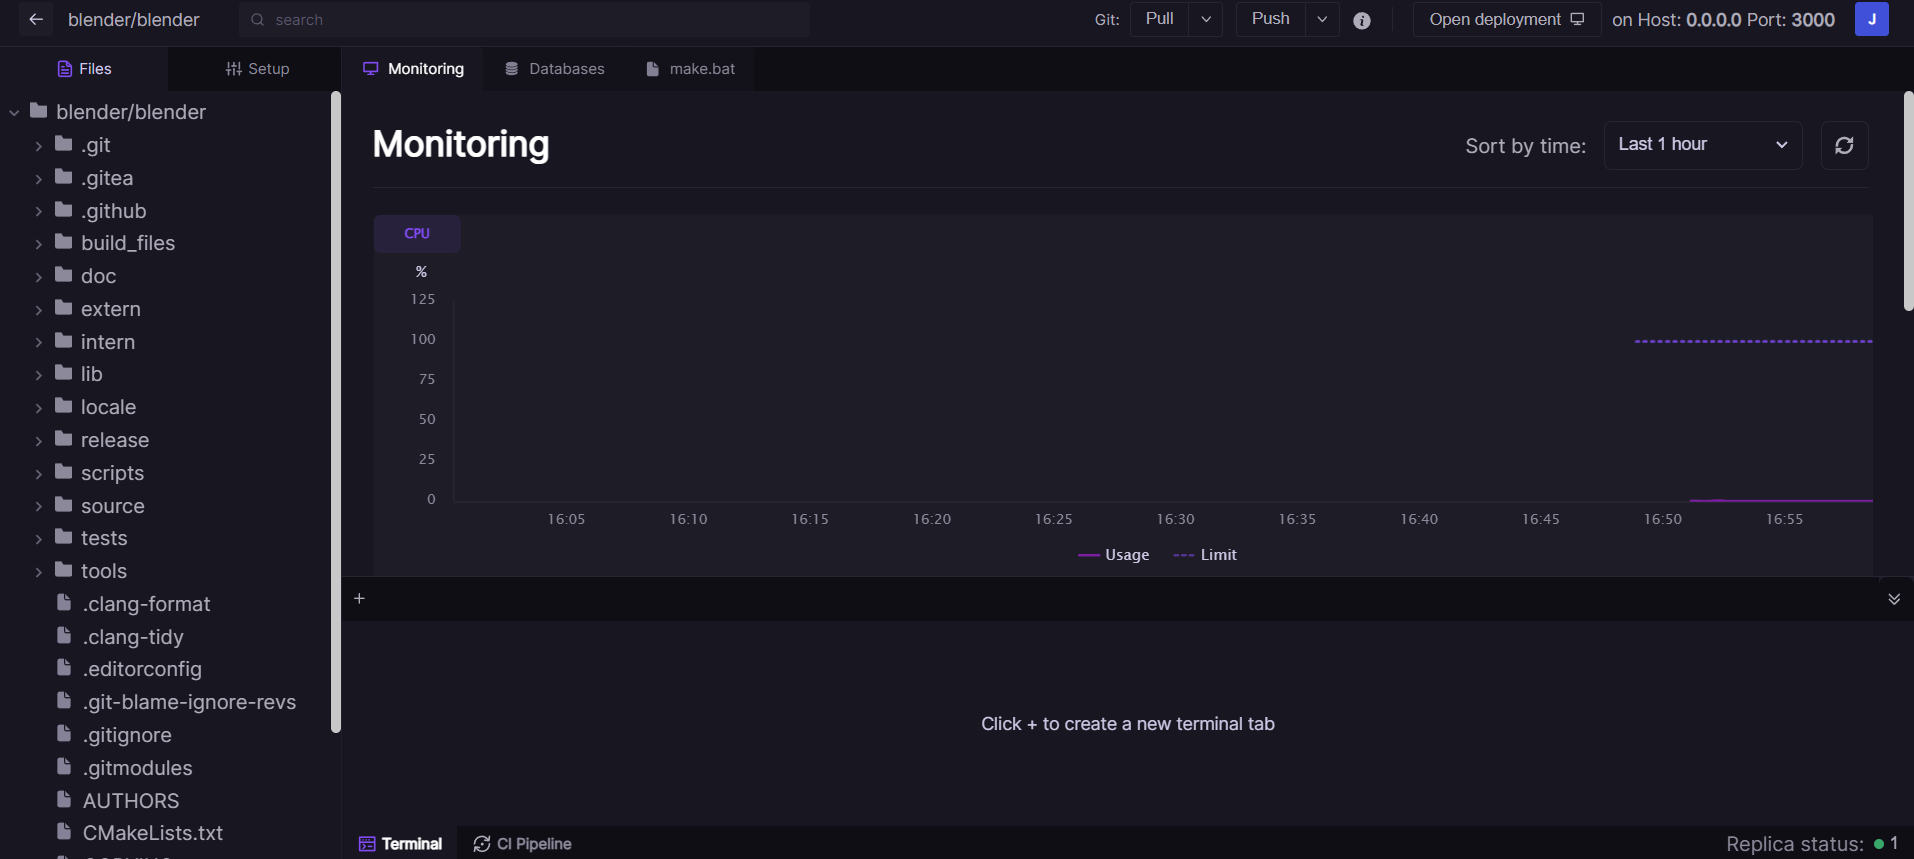Collapse the terminal panel using double chevron

pos(1893,599)
